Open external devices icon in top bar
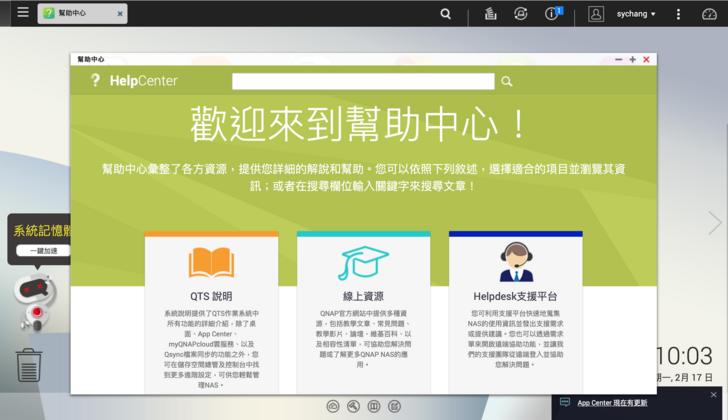 (520, 14)
